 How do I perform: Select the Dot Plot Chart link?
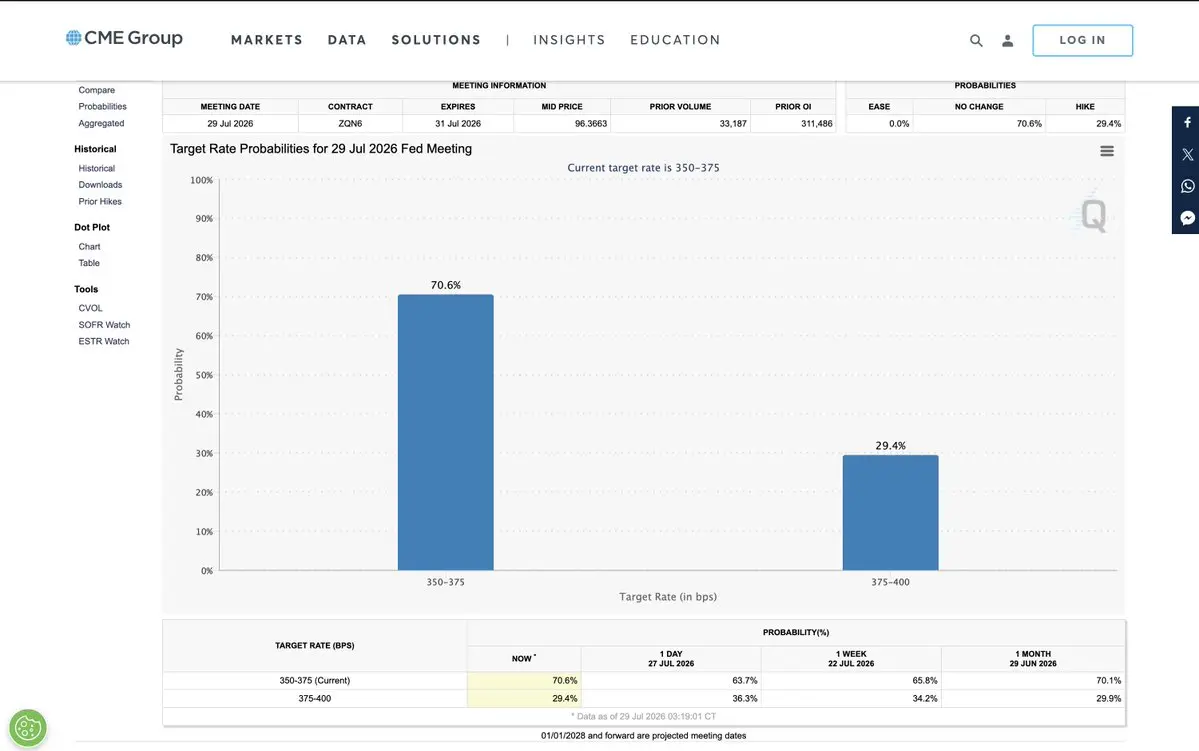point(89,247)
